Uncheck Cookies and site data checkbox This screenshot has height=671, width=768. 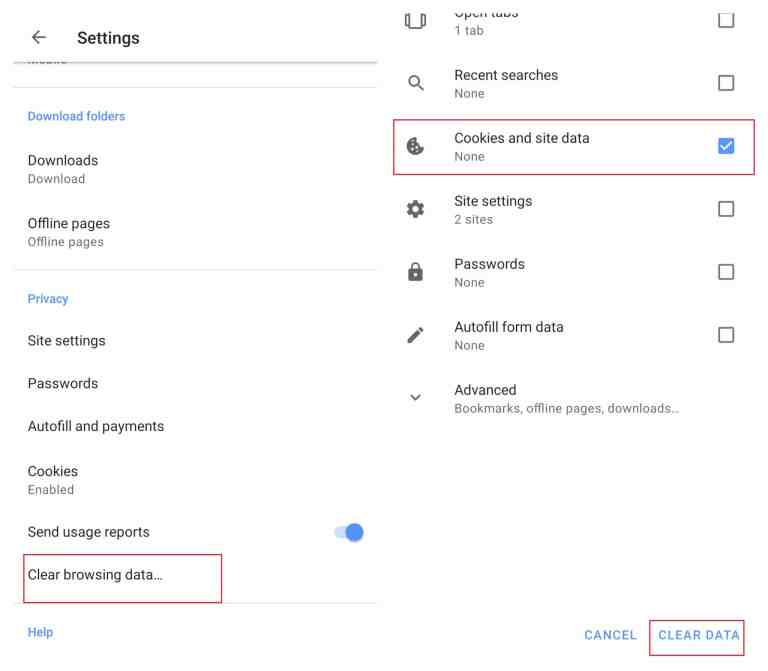[x=726, y=146]
